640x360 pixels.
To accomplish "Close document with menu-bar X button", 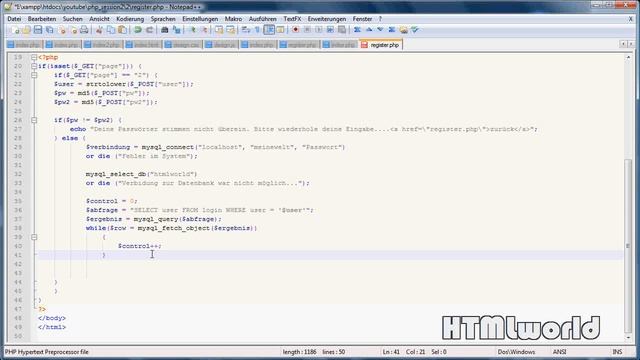I will click(x=631, y=19).
